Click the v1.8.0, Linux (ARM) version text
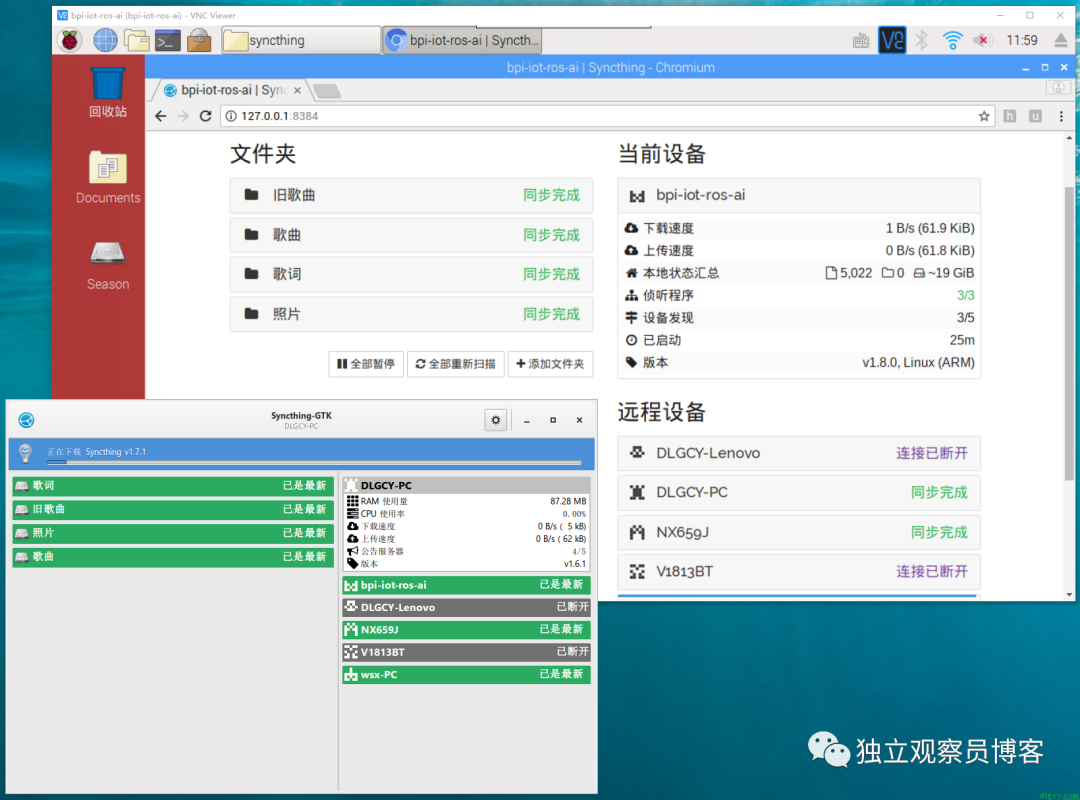1080x800 pixels. click(x=918, y=362)
